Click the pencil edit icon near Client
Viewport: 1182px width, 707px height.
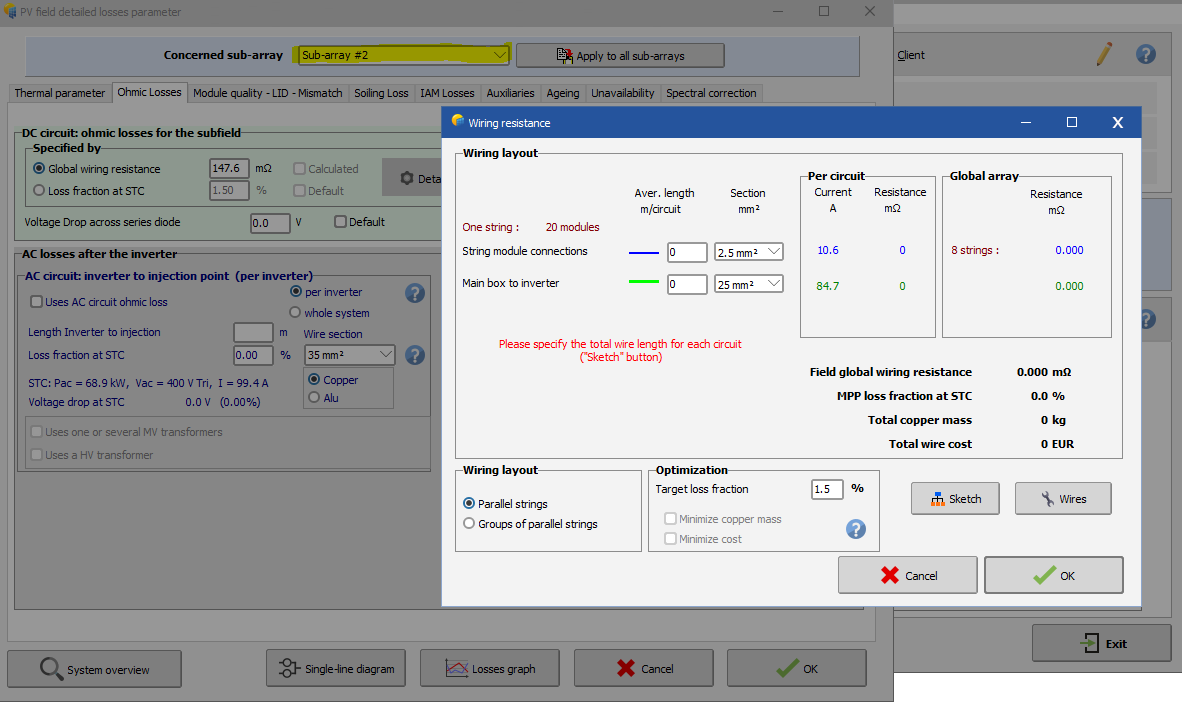[x=1103, y=55]
